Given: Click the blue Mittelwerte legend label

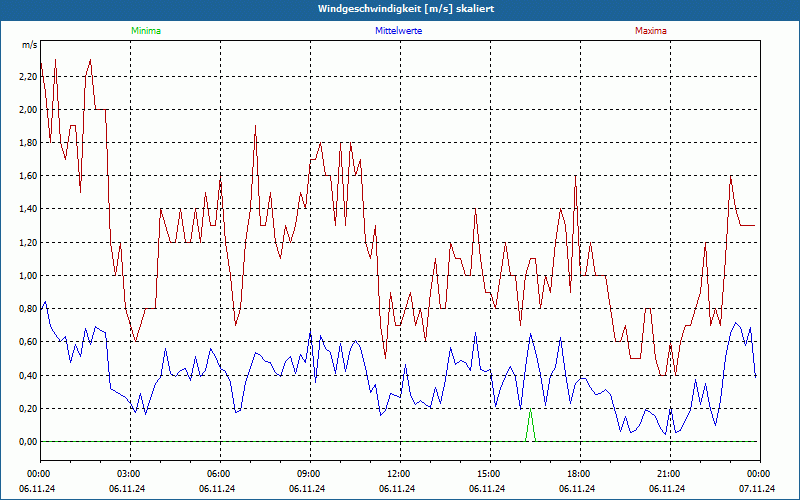Looking at the screenshot, I should (398, 31).
